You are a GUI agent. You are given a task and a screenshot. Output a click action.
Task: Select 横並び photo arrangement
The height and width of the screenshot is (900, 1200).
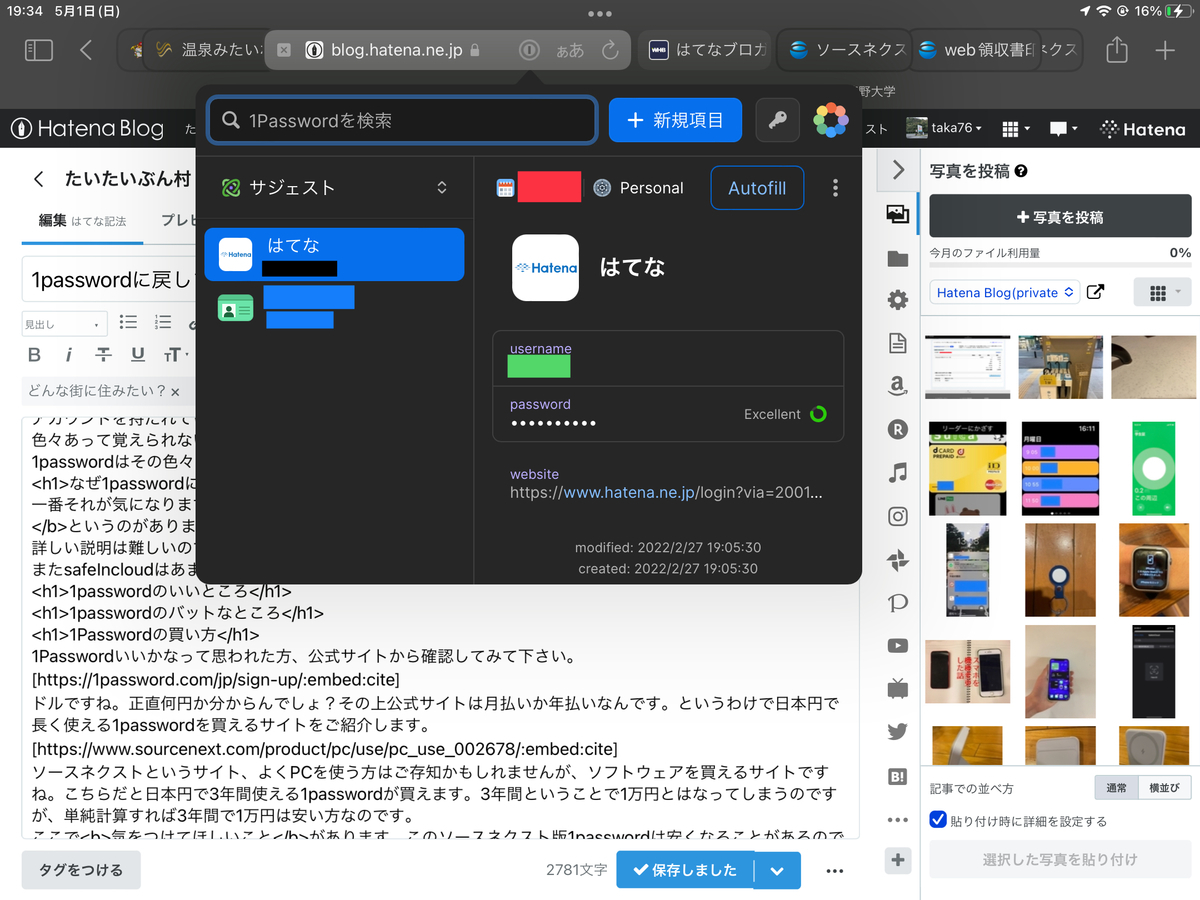click(1165, 788)
